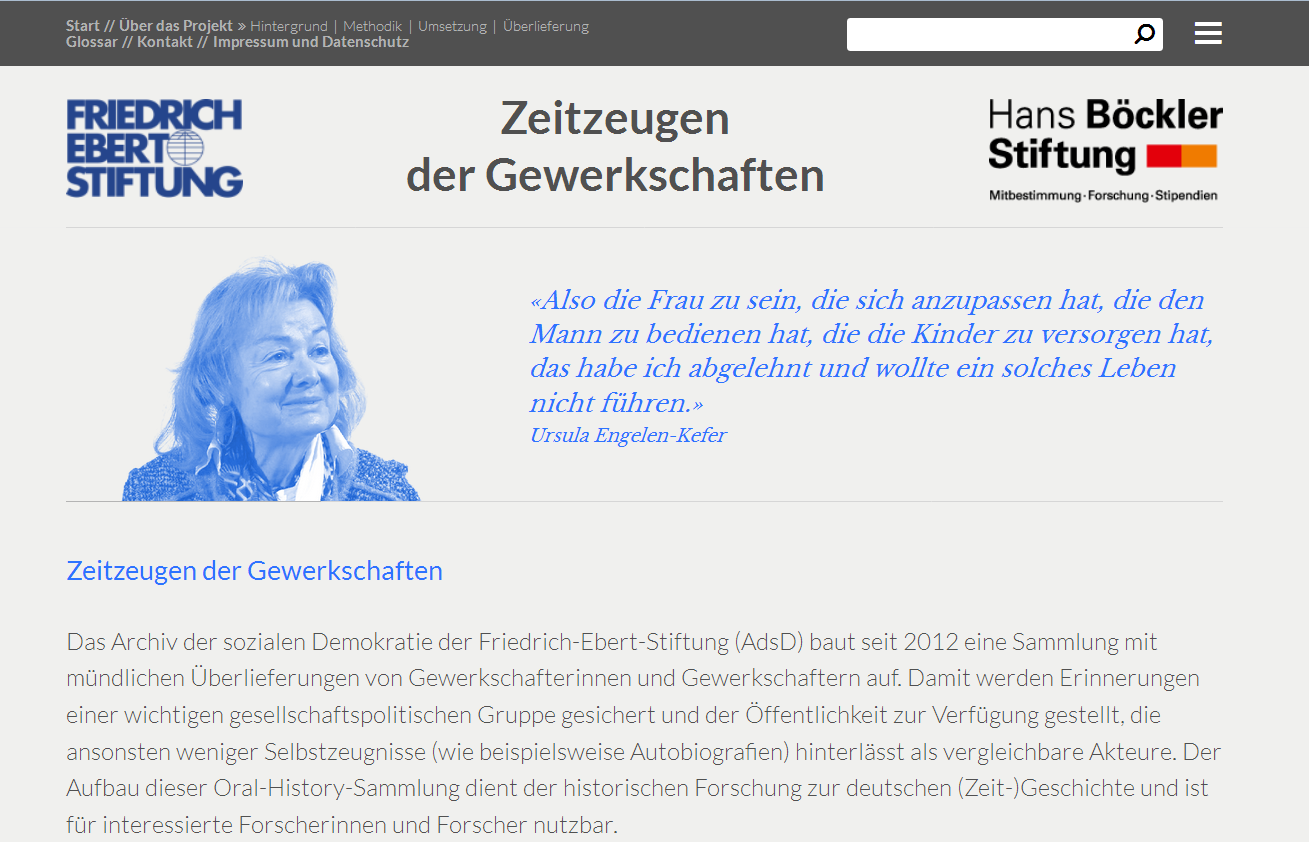Click the red-orange Böckler color blocks

1181,157
